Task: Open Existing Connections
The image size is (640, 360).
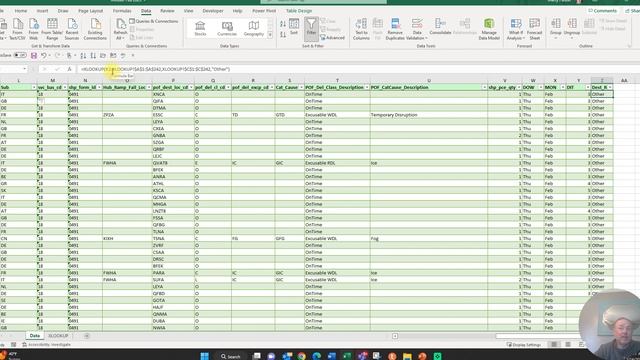Action: point(95,29)
